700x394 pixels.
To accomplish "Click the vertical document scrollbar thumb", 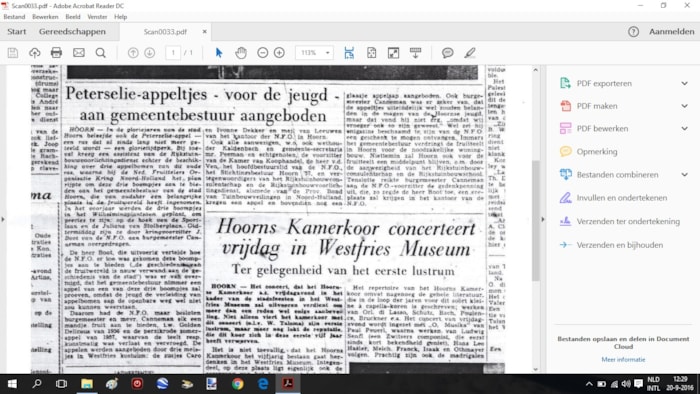I will (x=536, y=221).
